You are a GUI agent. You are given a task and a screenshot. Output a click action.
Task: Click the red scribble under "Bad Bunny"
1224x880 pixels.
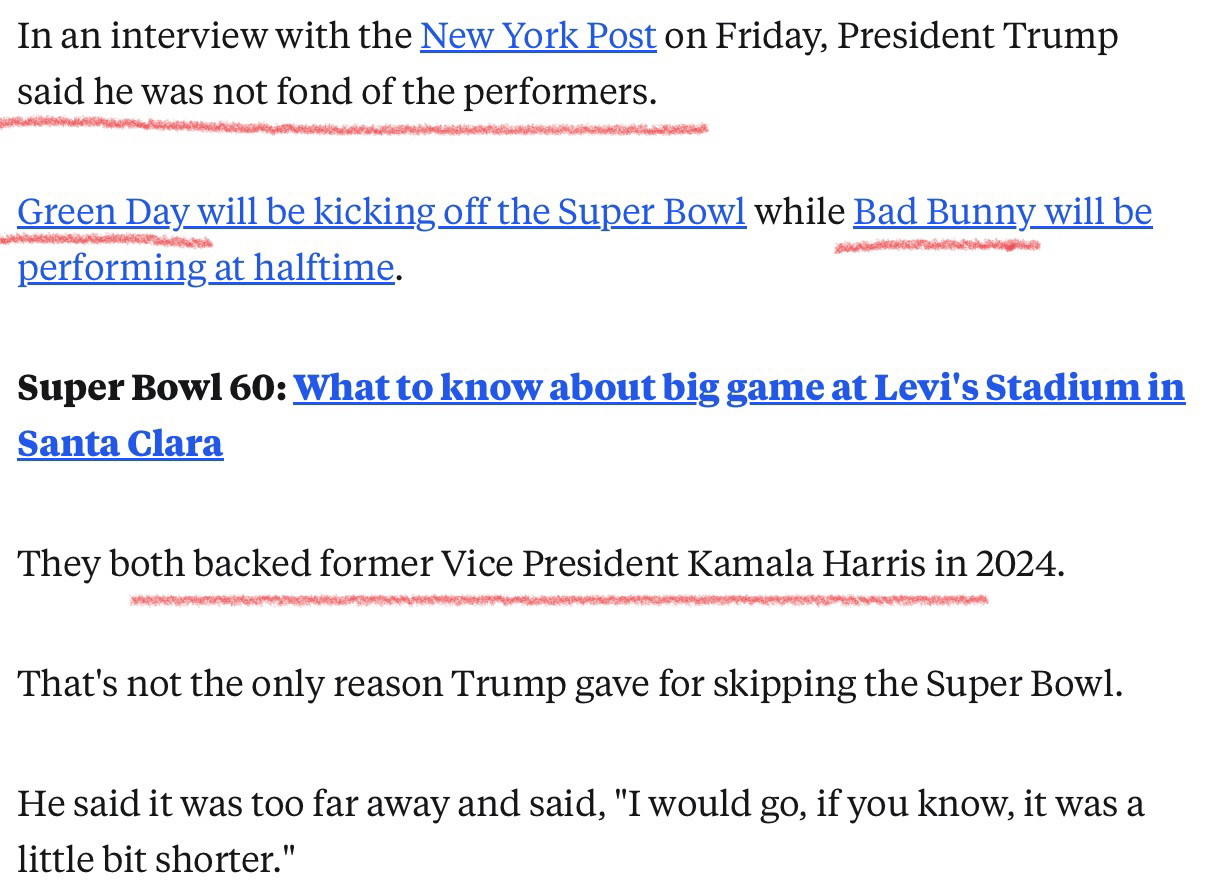(x=937, y=245)
